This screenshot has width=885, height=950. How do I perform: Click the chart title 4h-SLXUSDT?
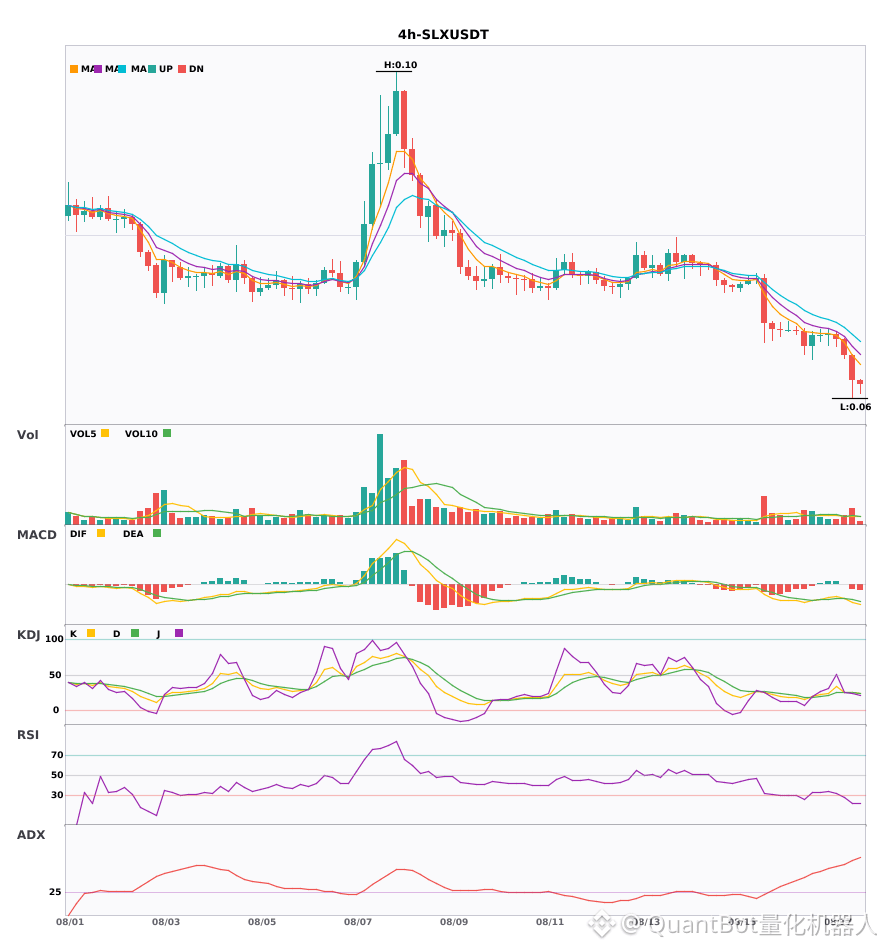(443, 35)
